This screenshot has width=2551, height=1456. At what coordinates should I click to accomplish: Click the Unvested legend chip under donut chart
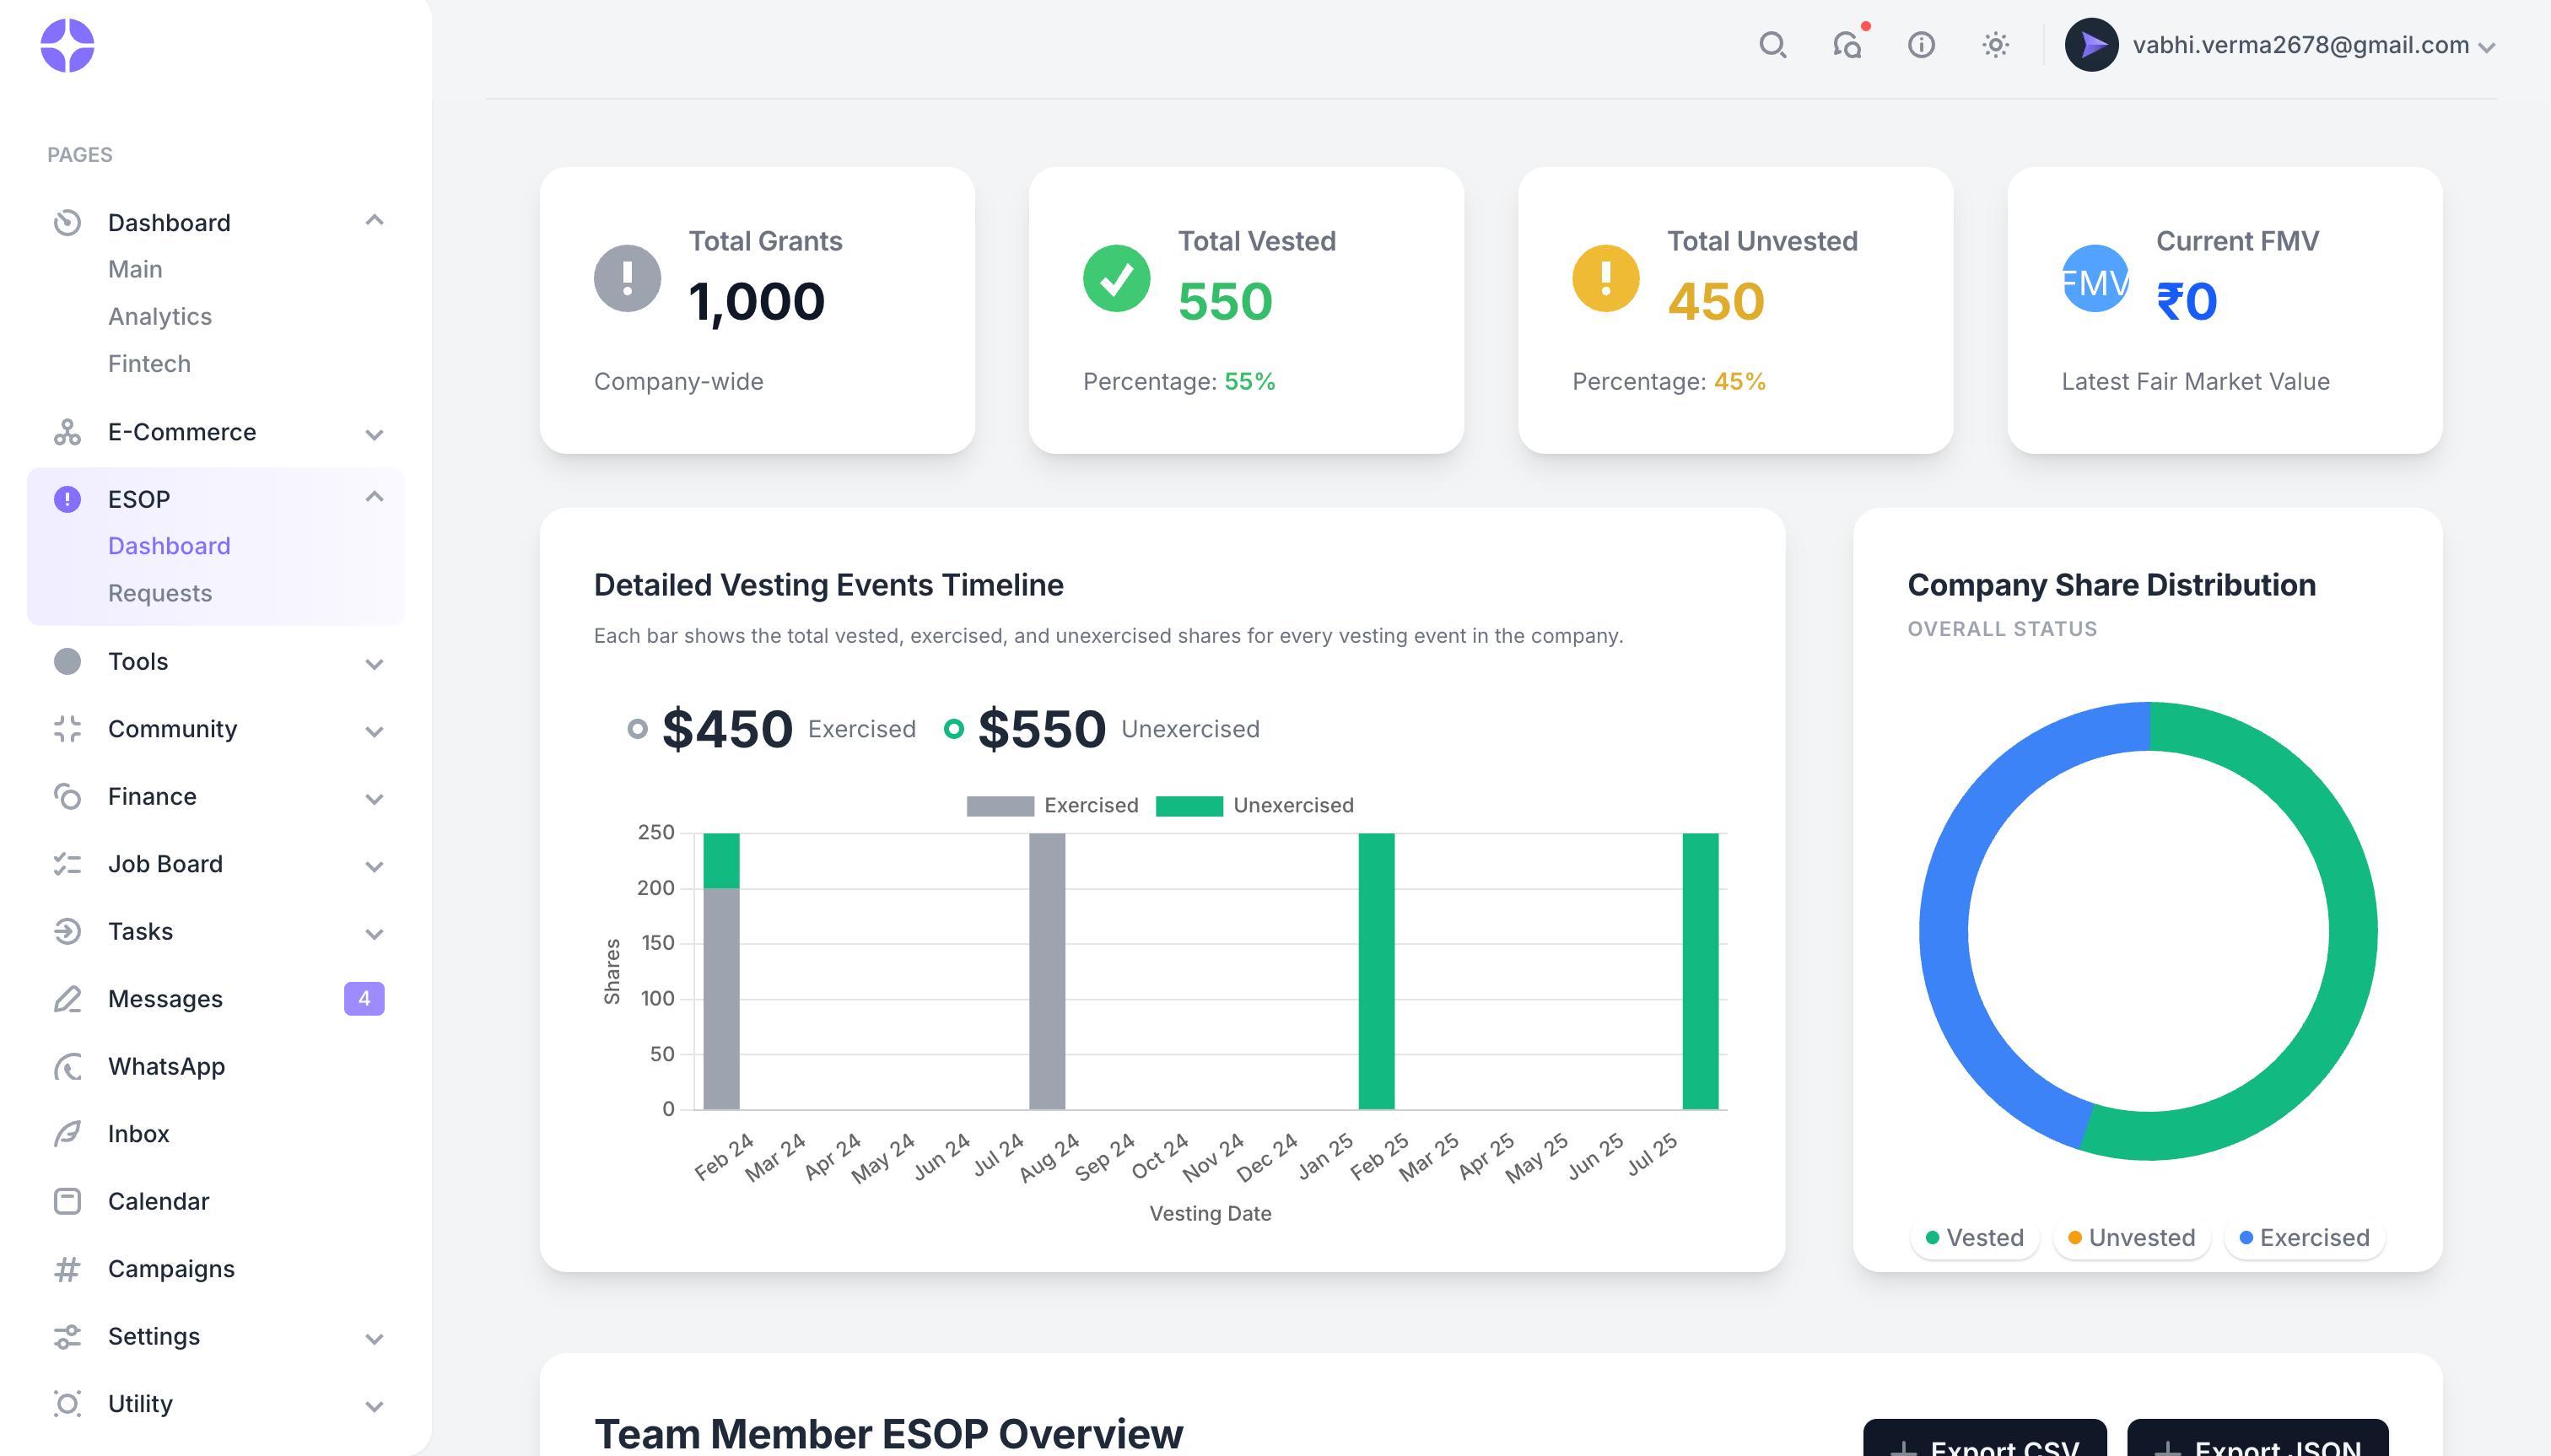2131,1238
